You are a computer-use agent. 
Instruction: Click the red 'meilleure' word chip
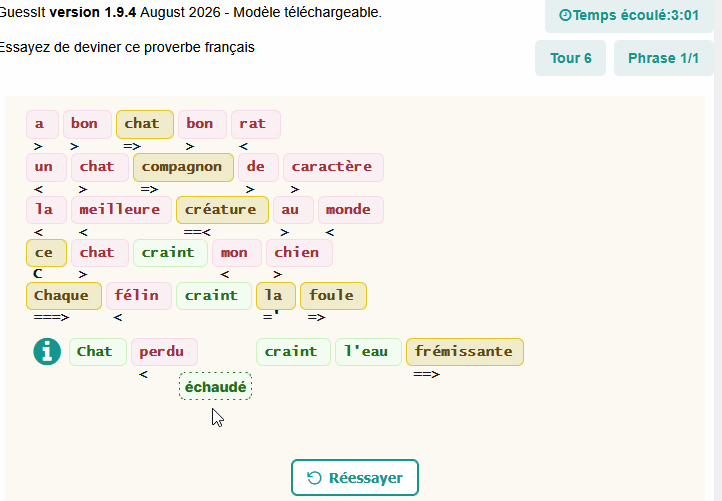coord(122,210)
